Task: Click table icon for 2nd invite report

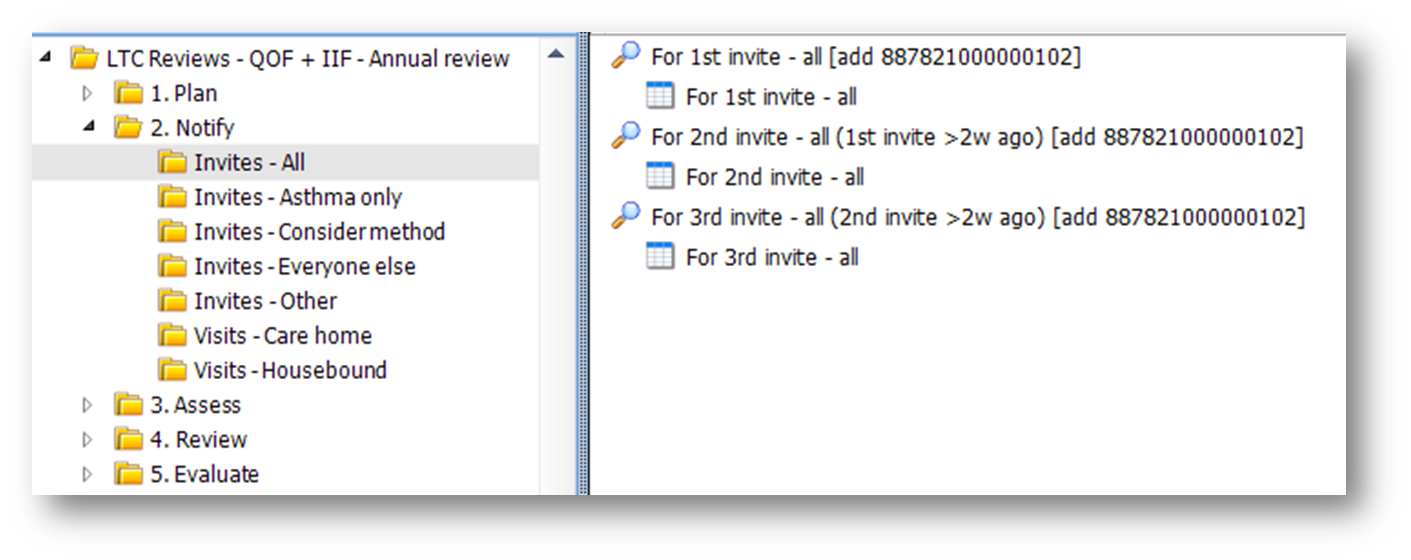Action: (x=660, y=176)
